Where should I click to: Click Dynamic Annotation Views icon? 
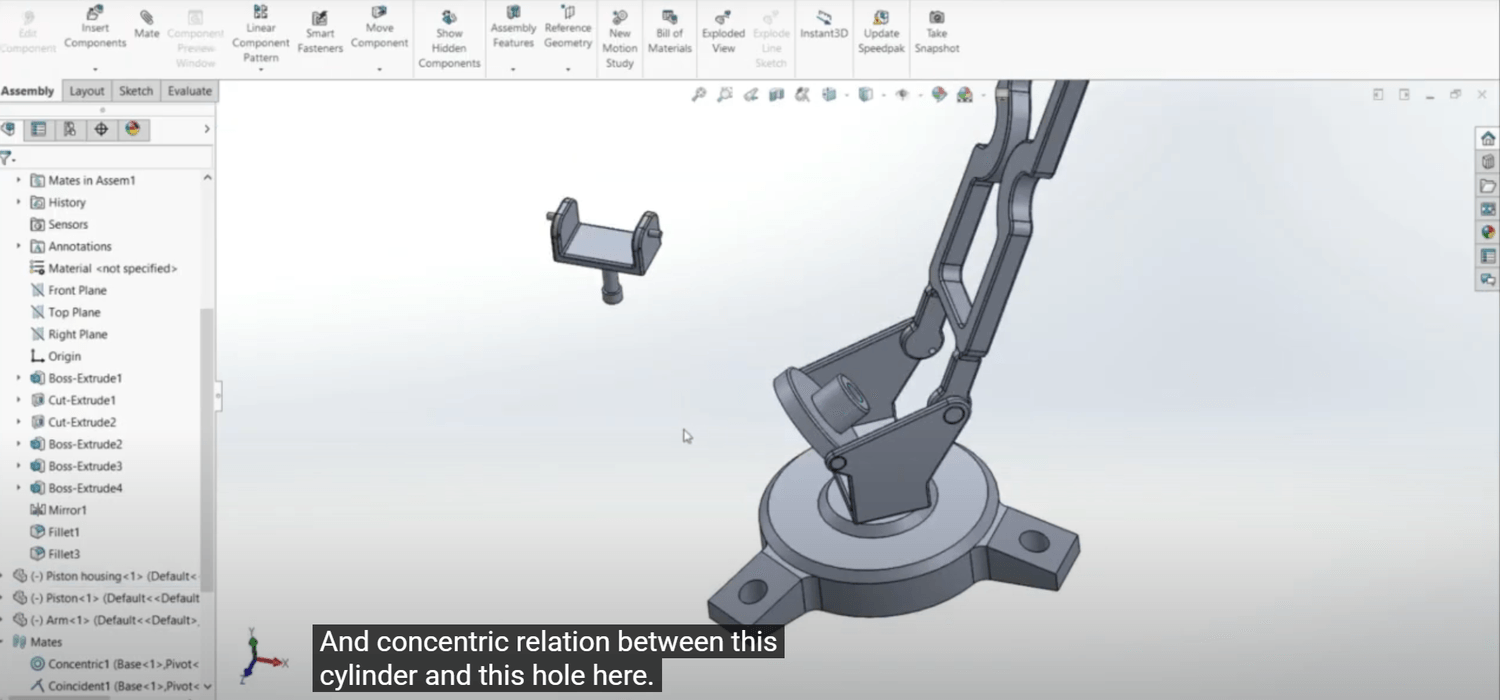click(802, 94)
